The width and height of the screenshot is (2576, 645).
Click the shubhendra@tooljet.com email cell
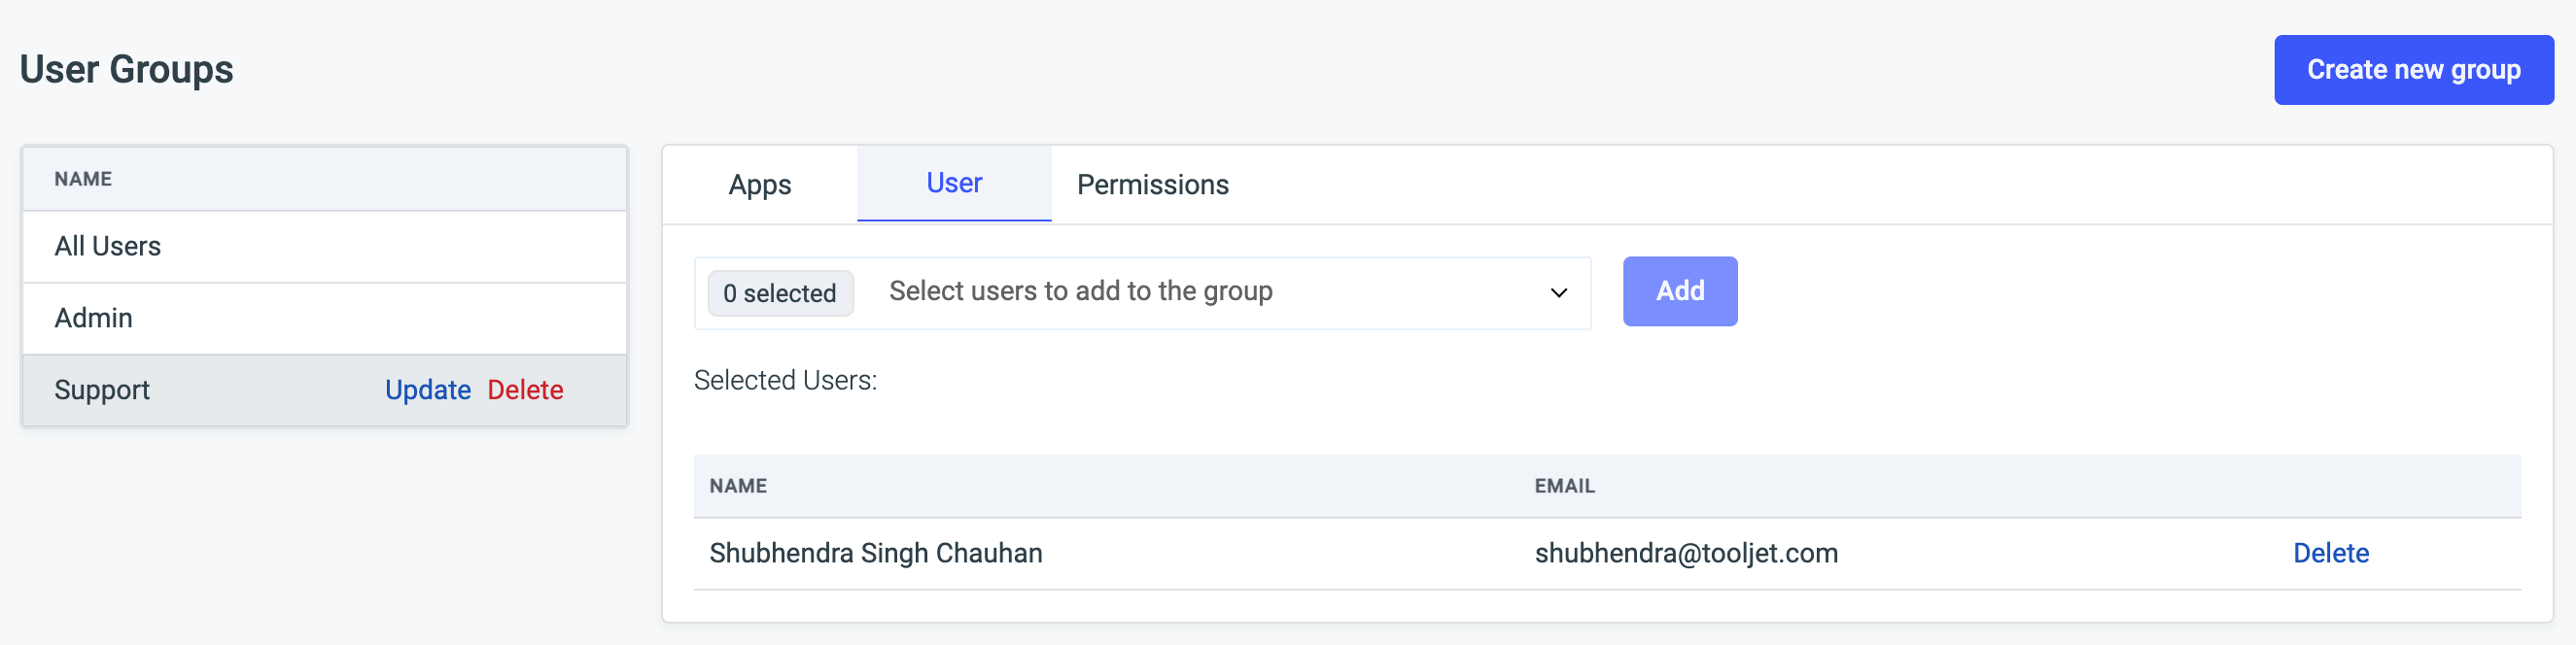tap(1685, 553)
